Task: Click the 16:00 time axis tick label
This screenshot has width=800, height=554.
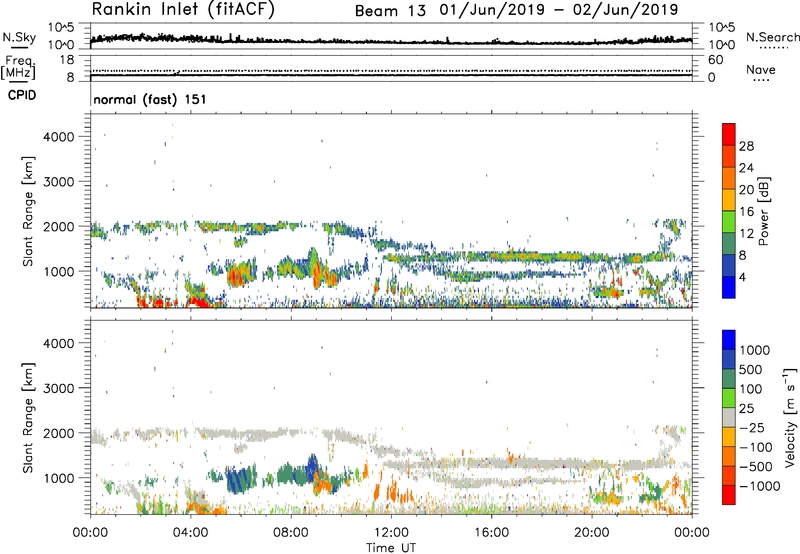Action: point(491,533)
